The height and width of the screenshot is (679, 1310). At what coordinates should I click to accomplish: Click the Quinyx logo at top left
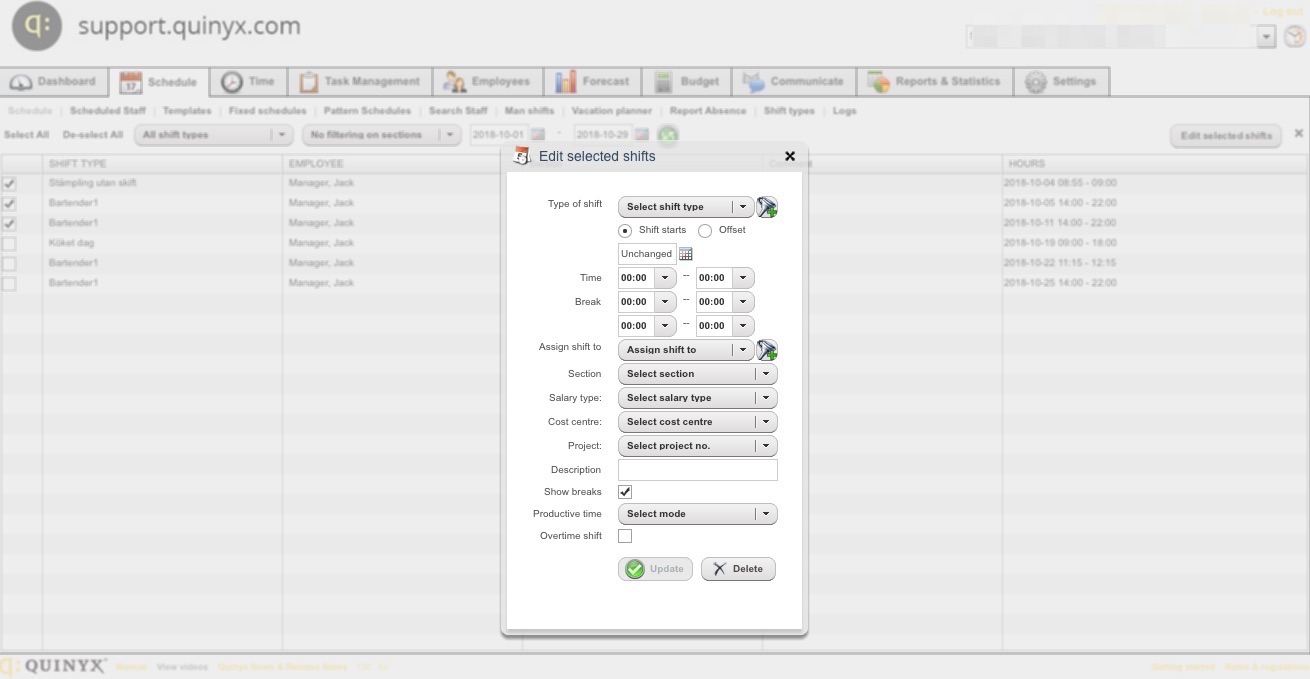[37, 27]
